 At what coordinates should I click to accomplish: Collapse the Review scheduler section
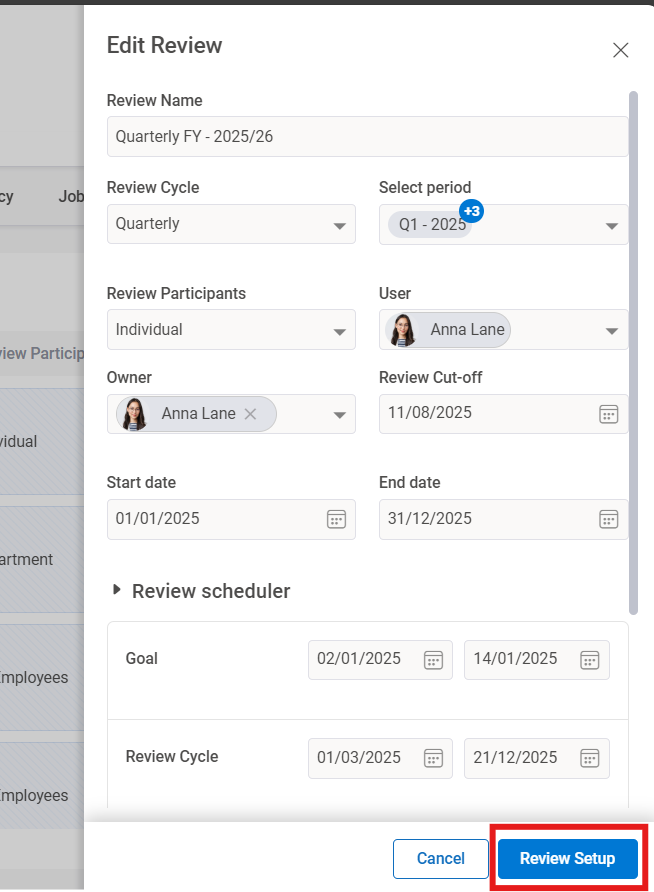pos(118,591)
